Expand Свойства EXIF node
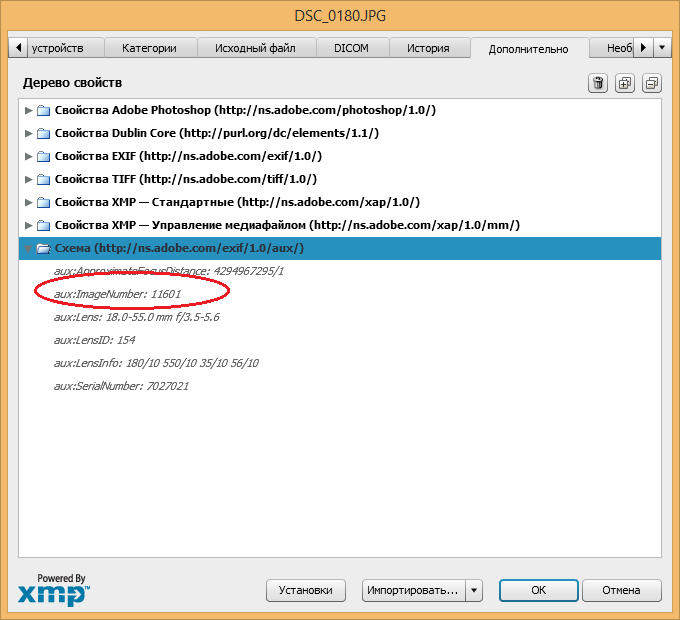Viewport: 680px width, 620px height. pyautogui.click(x=28, y=157)
